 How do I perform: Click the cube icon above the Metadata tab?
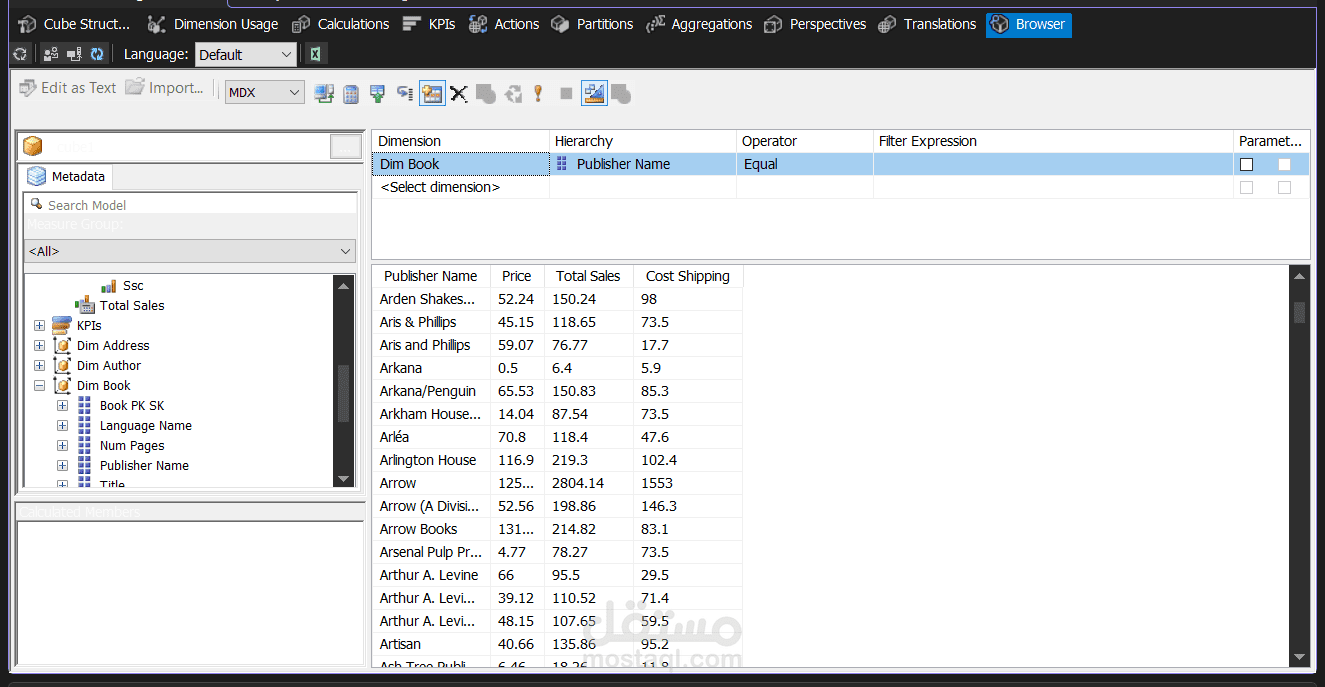click(x=33, y=147)
